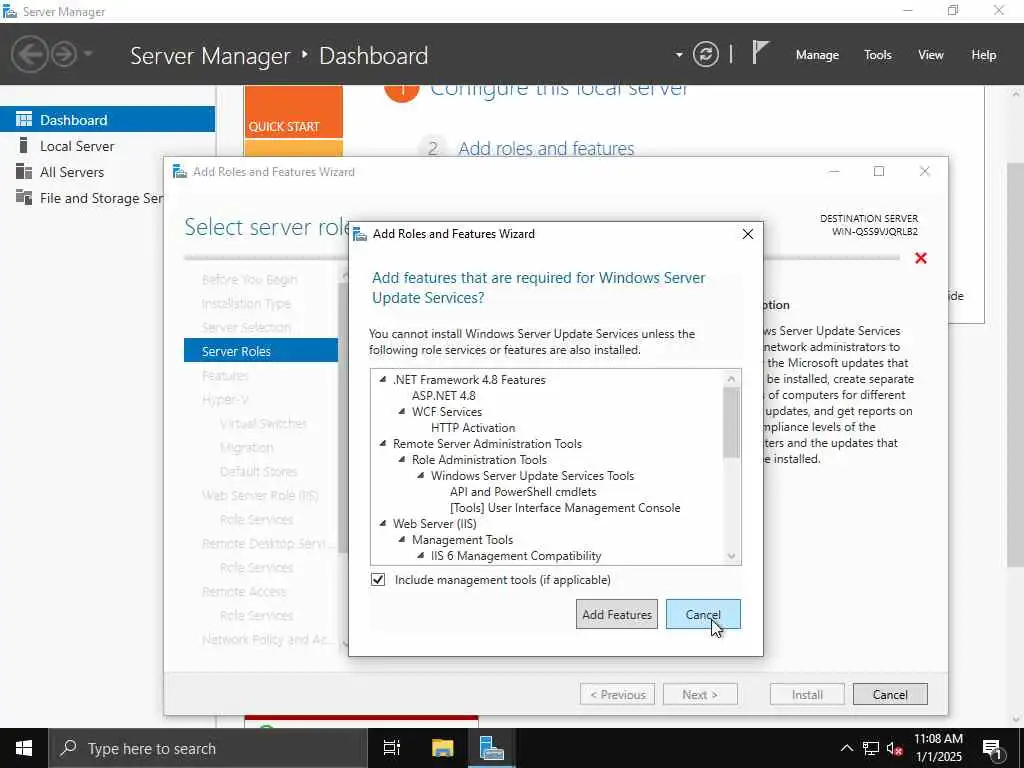The width and height of the screenshot is (1024, 768).
Task: Click the File and Storage Services icon
Action: (x=24, y=198)
